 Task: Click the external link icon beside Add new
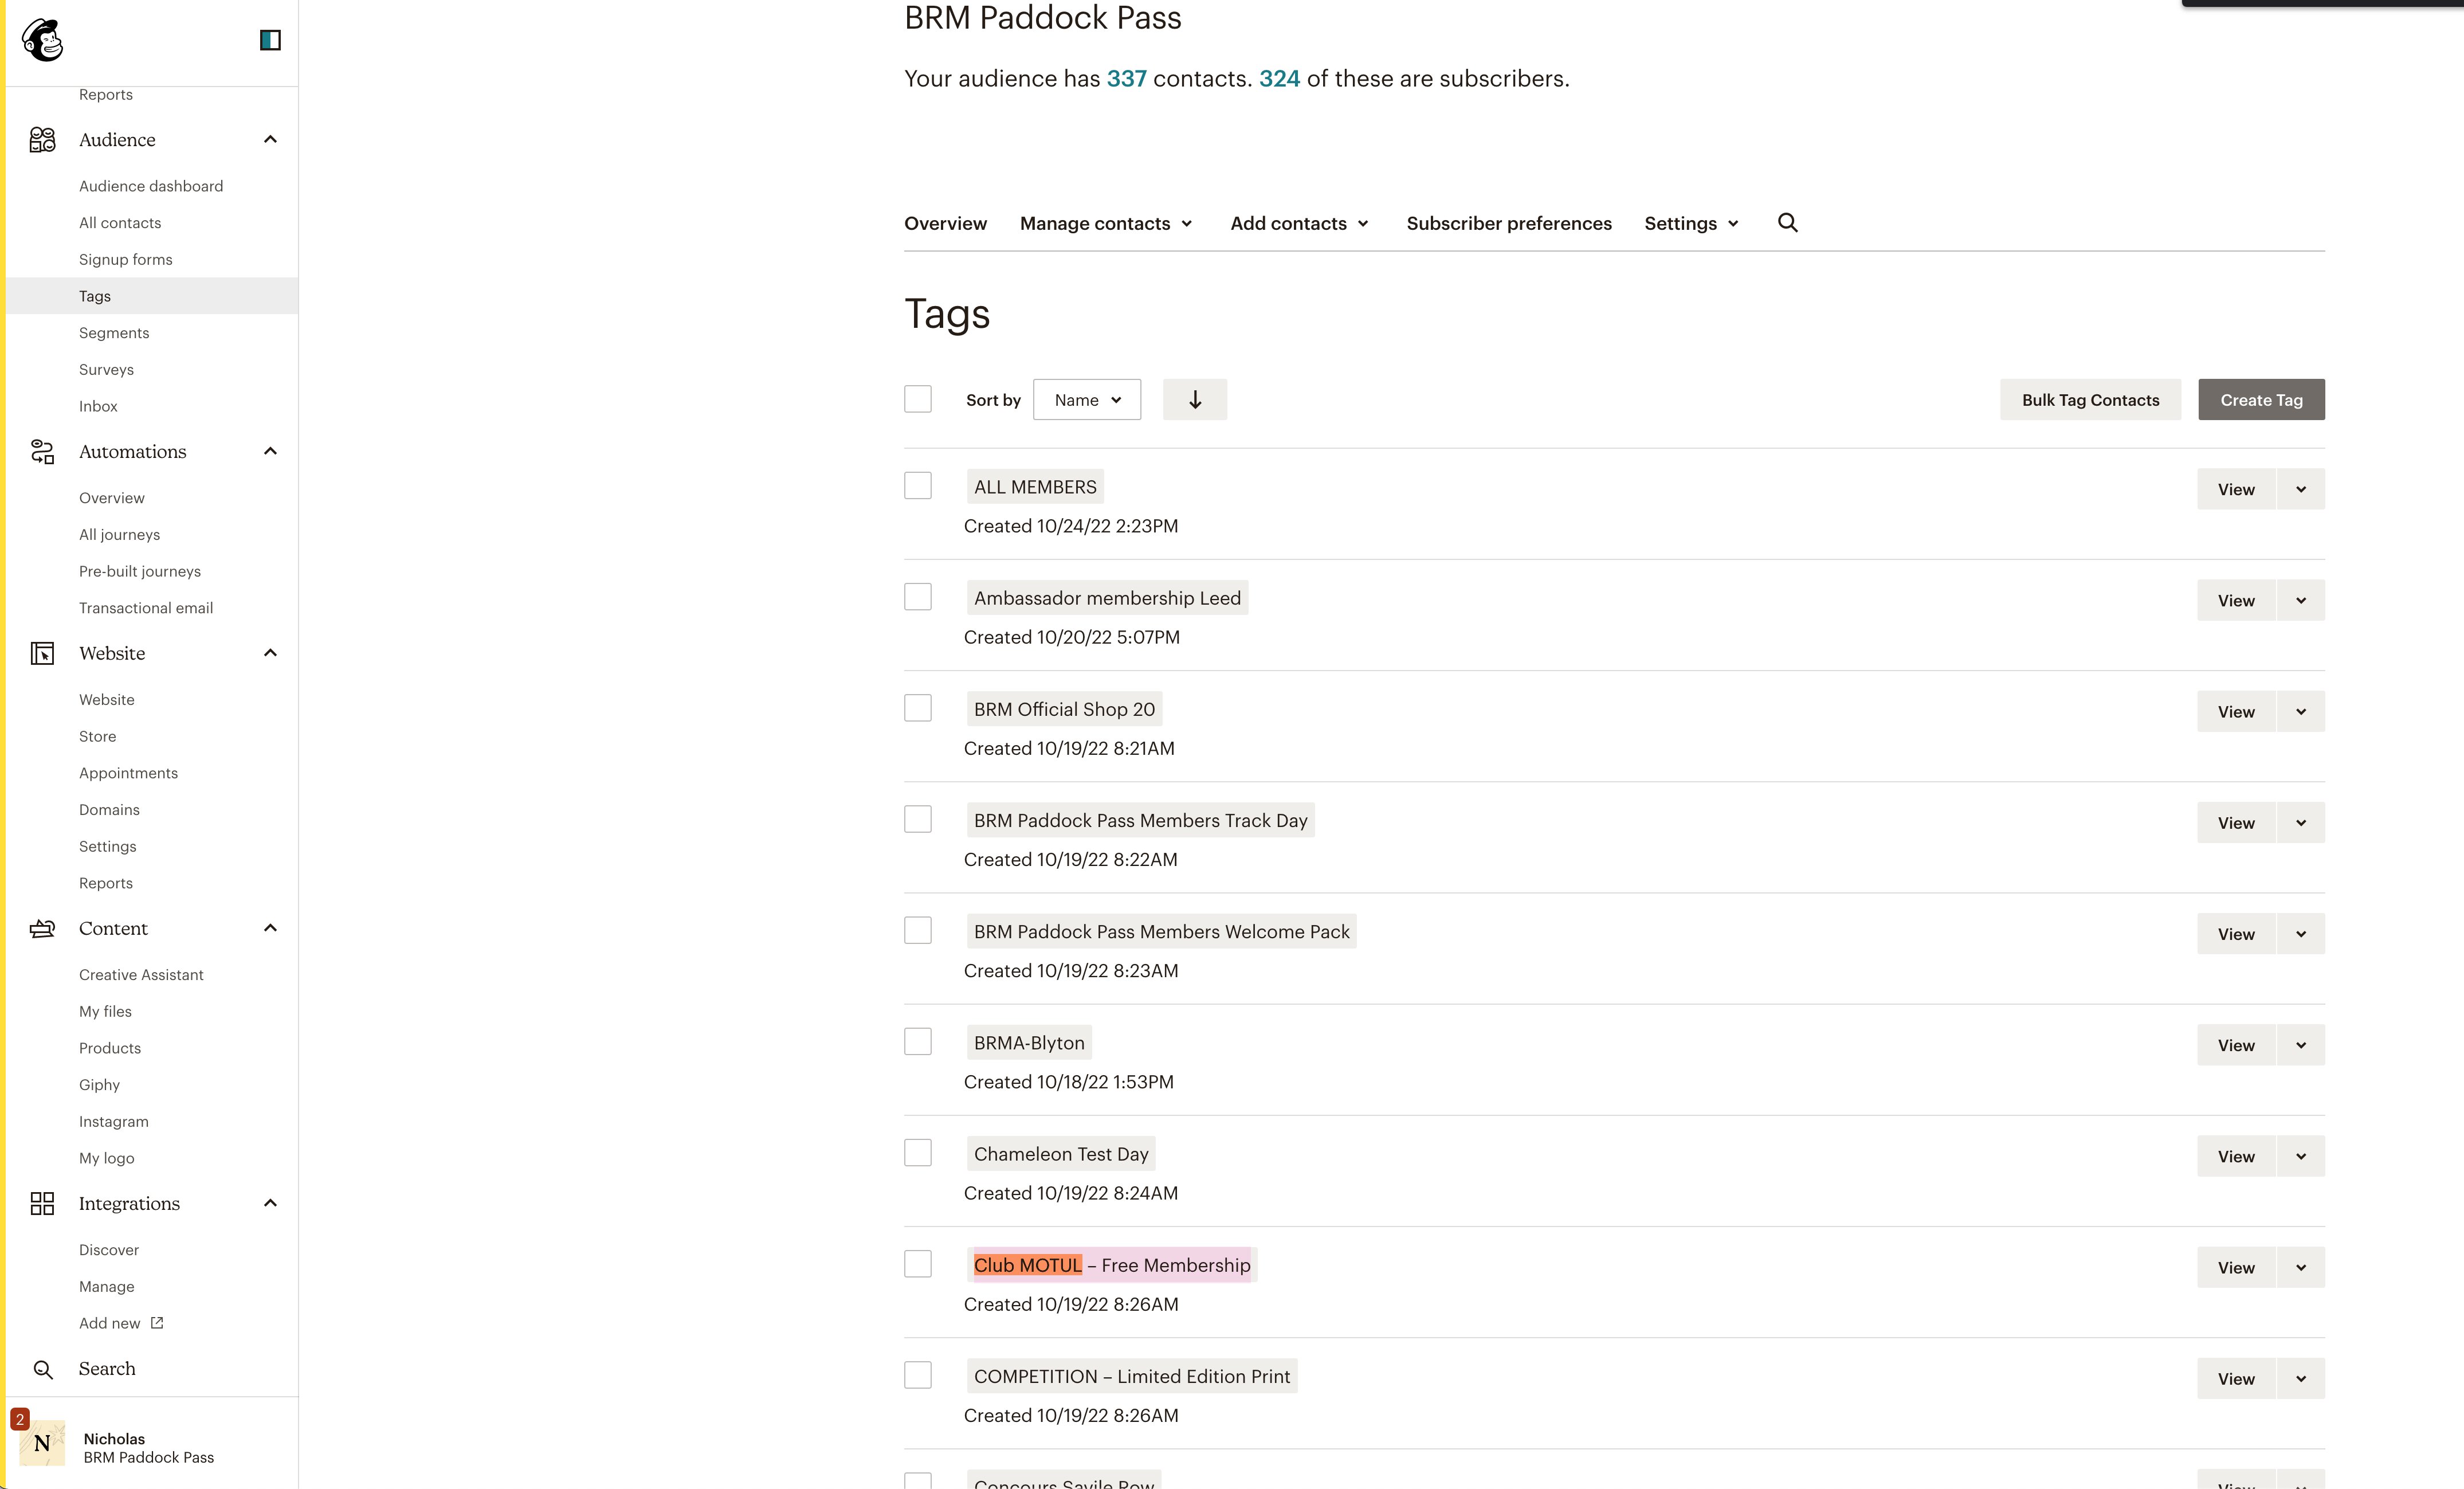tap(157, 1323)
